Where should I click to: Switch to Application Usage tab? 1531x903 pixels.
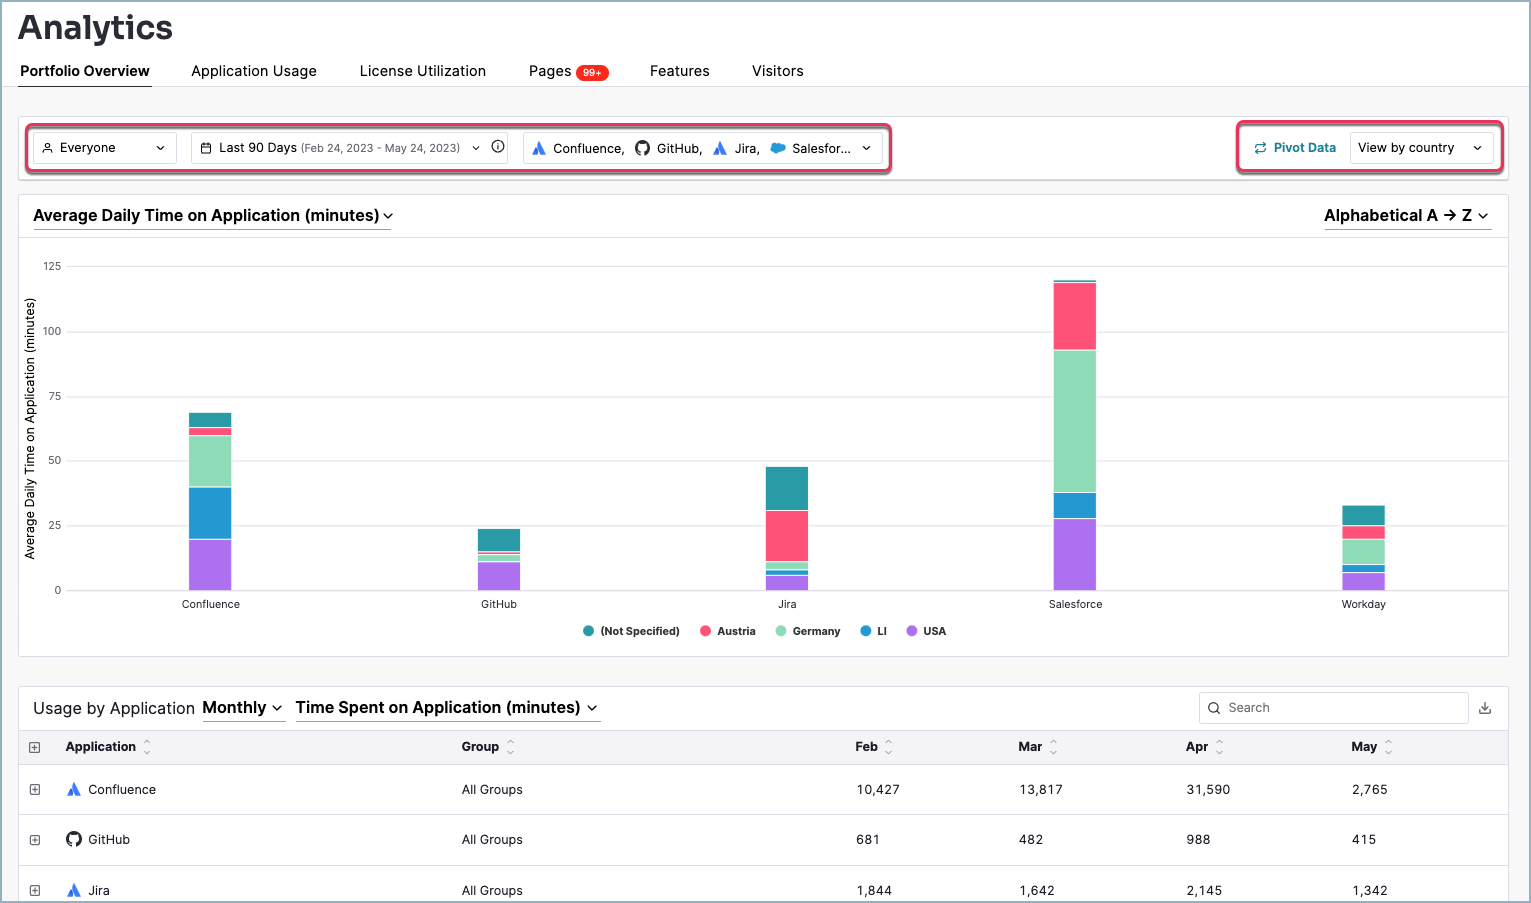click(254, 71)
